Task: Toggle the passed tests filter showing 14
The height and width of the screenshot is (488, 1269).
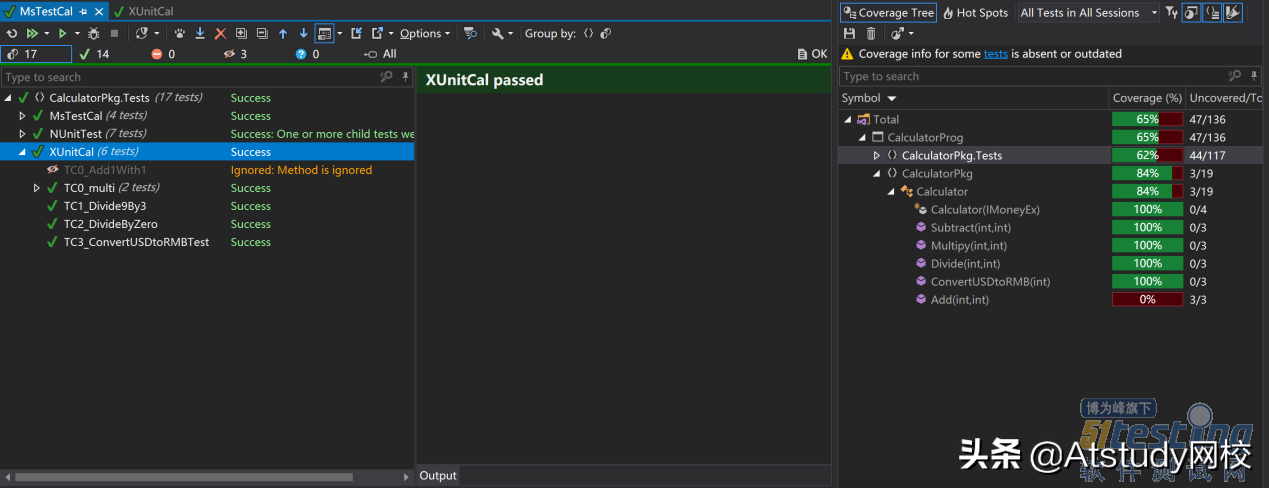Action: point(96,54)
